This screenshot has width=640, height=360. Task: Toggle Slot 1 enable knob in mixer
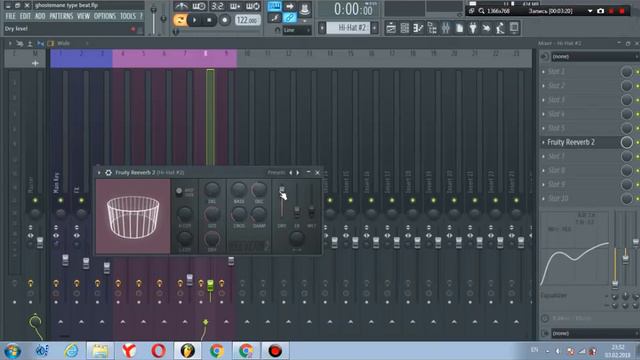tap(627, 72)
